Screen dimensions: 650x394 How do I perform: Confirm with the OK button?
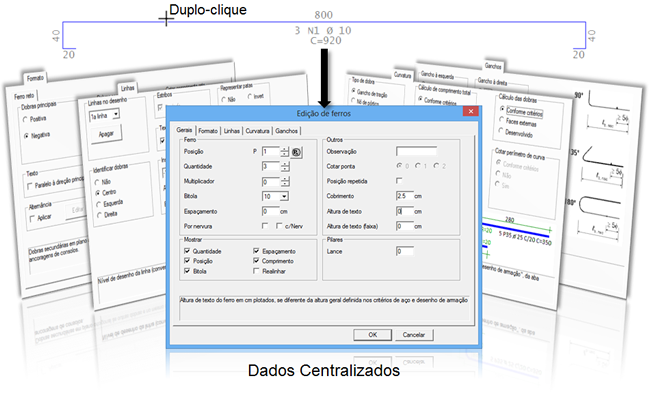(x=373, y=335)
